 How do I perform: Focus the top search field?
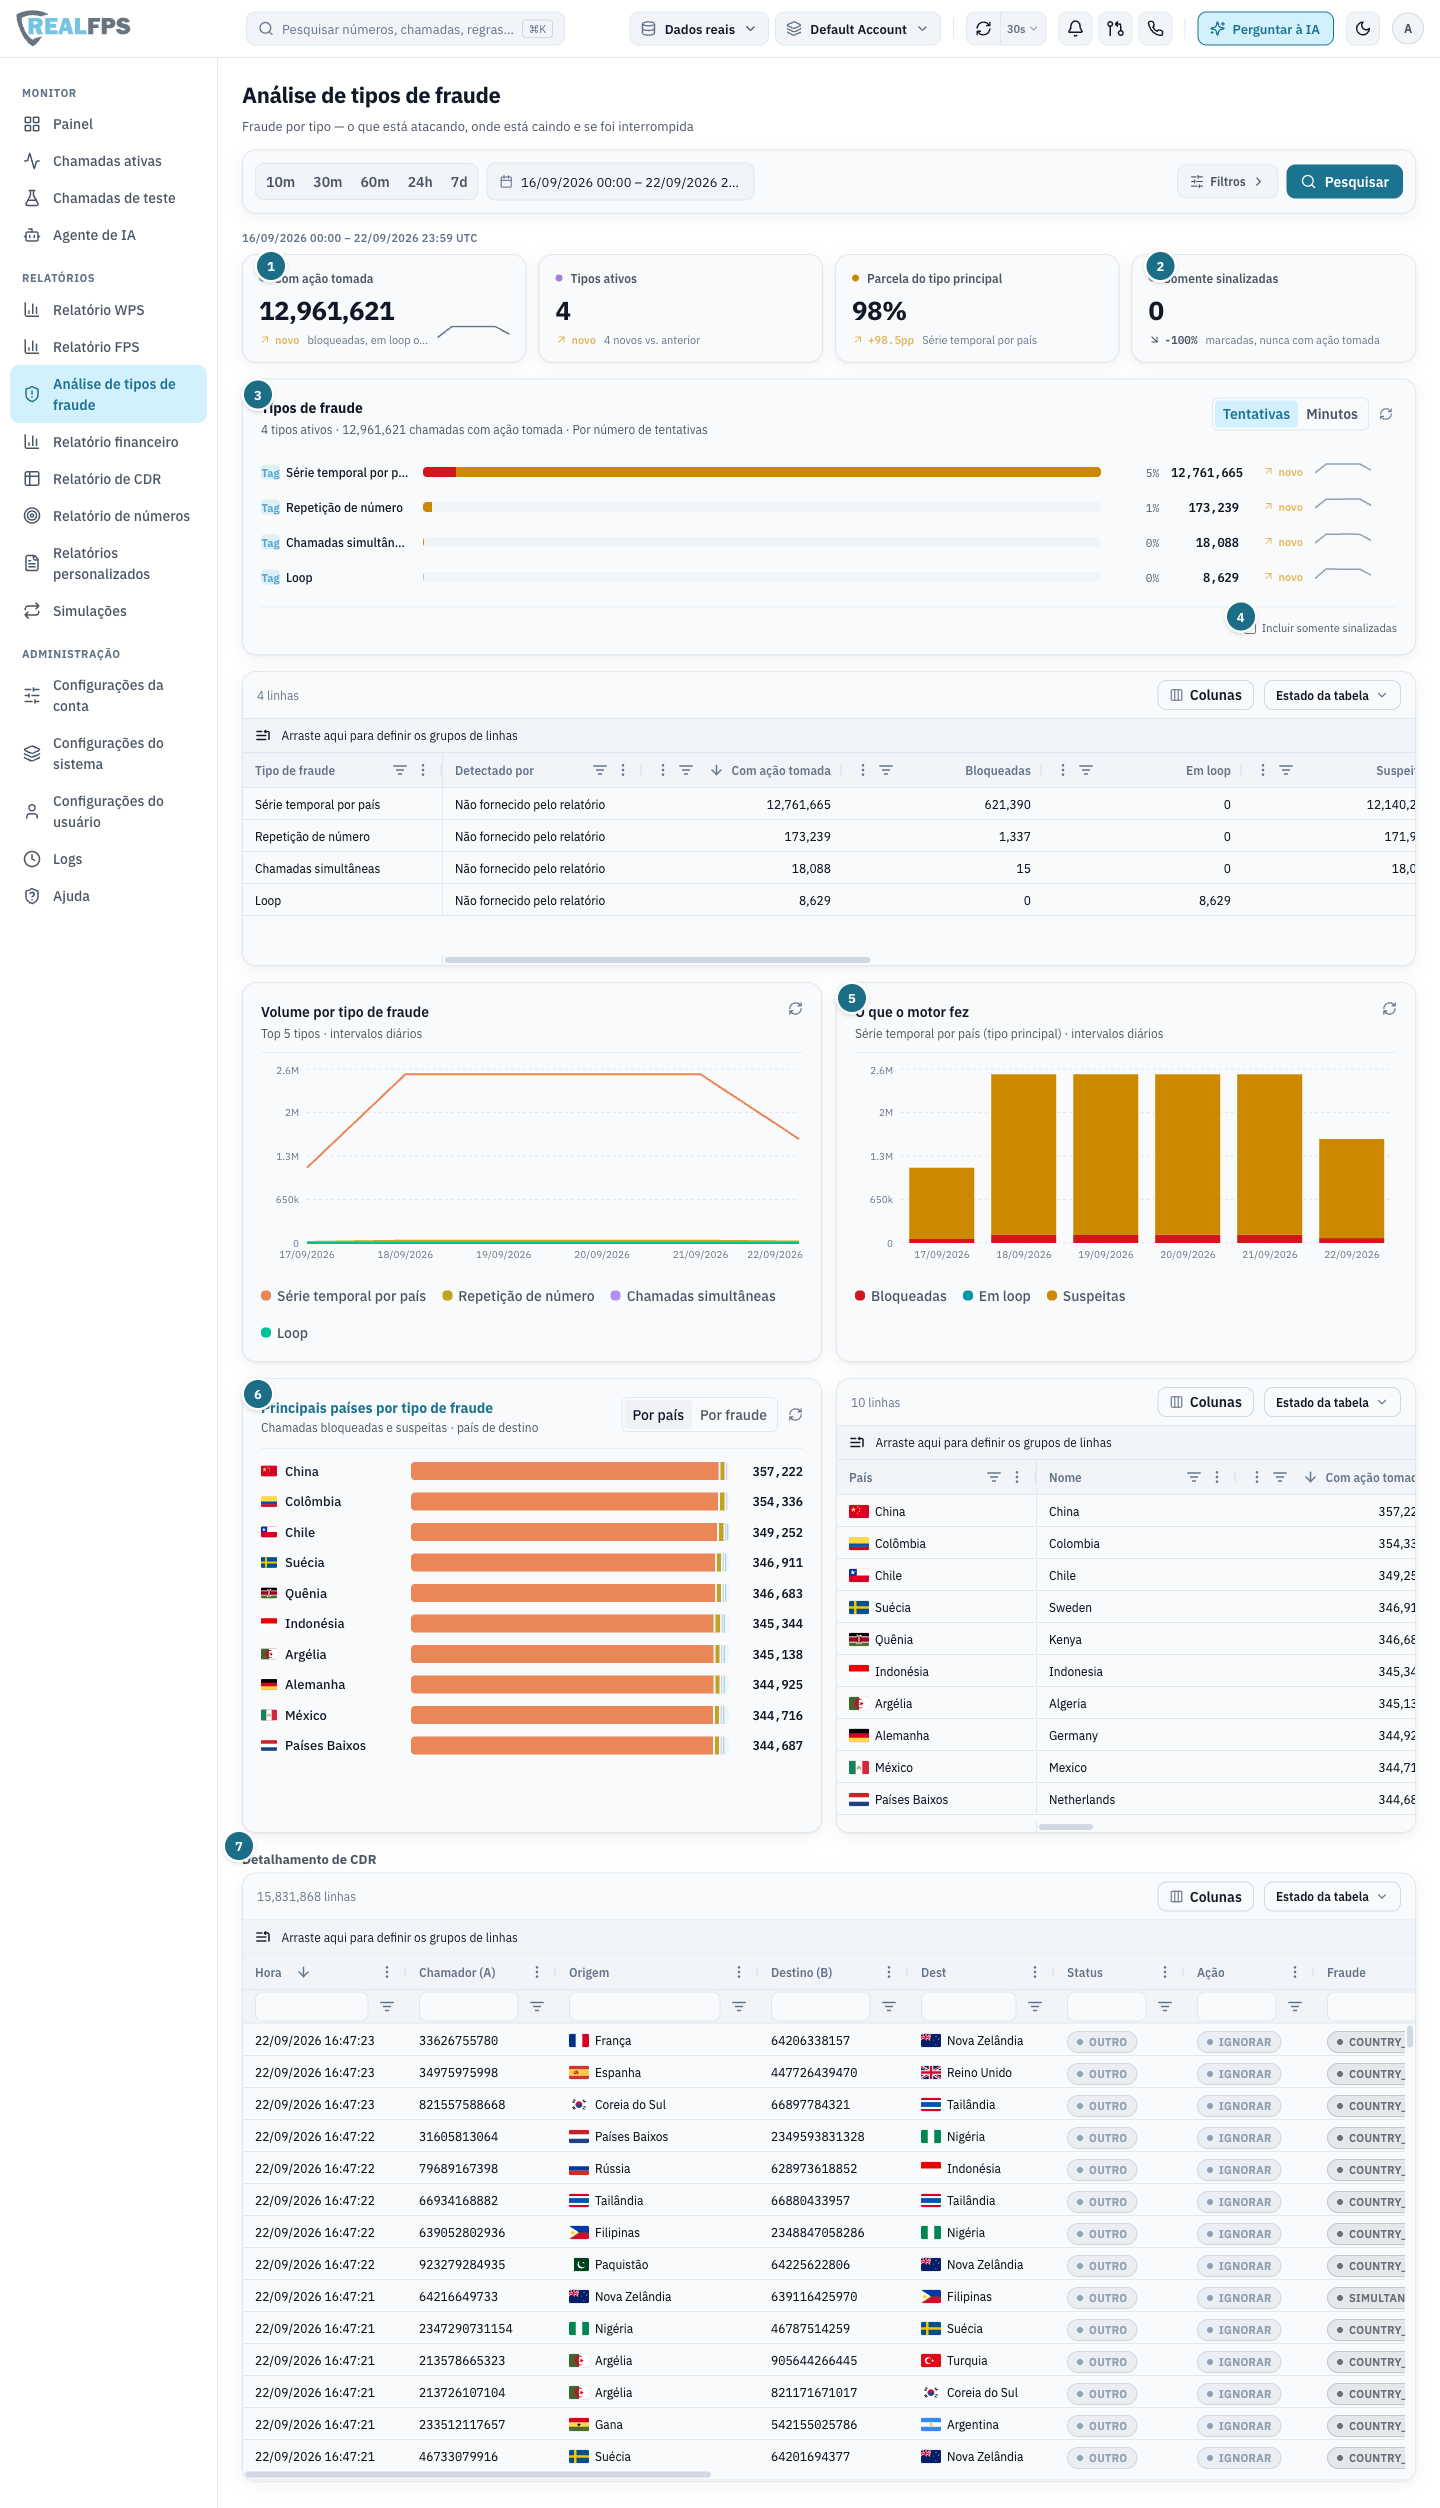405,29
